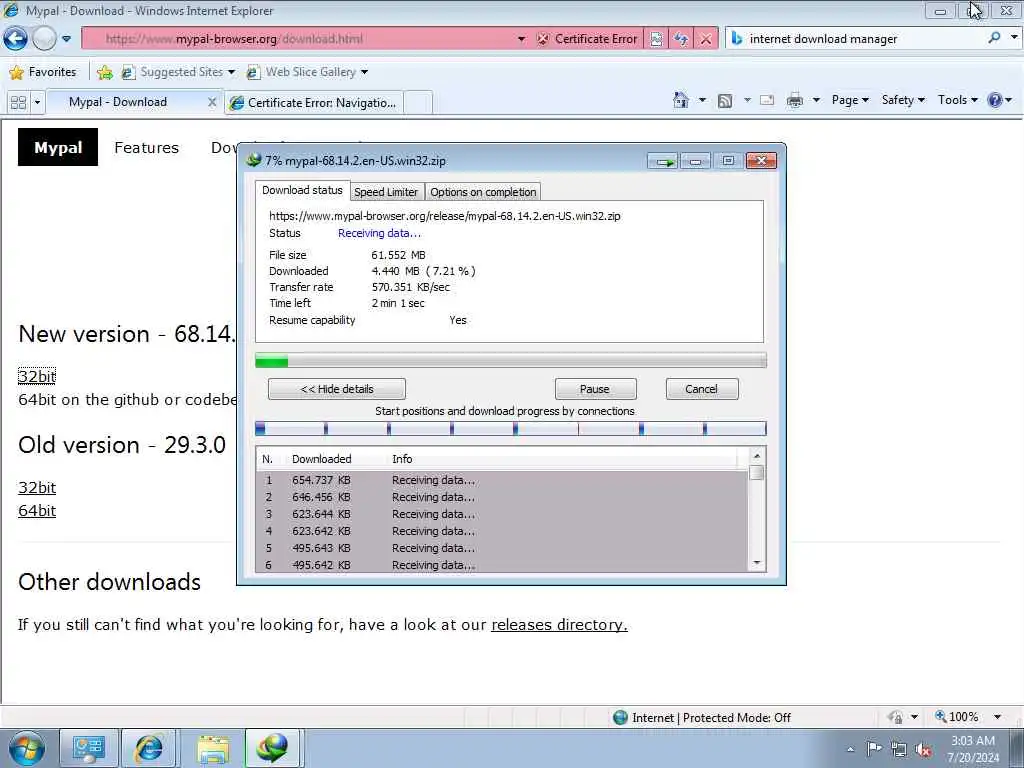1024x768 pixels.
Task: Click the 32bit link under New version
Action: pyautogui.click(x=37, y=376)
